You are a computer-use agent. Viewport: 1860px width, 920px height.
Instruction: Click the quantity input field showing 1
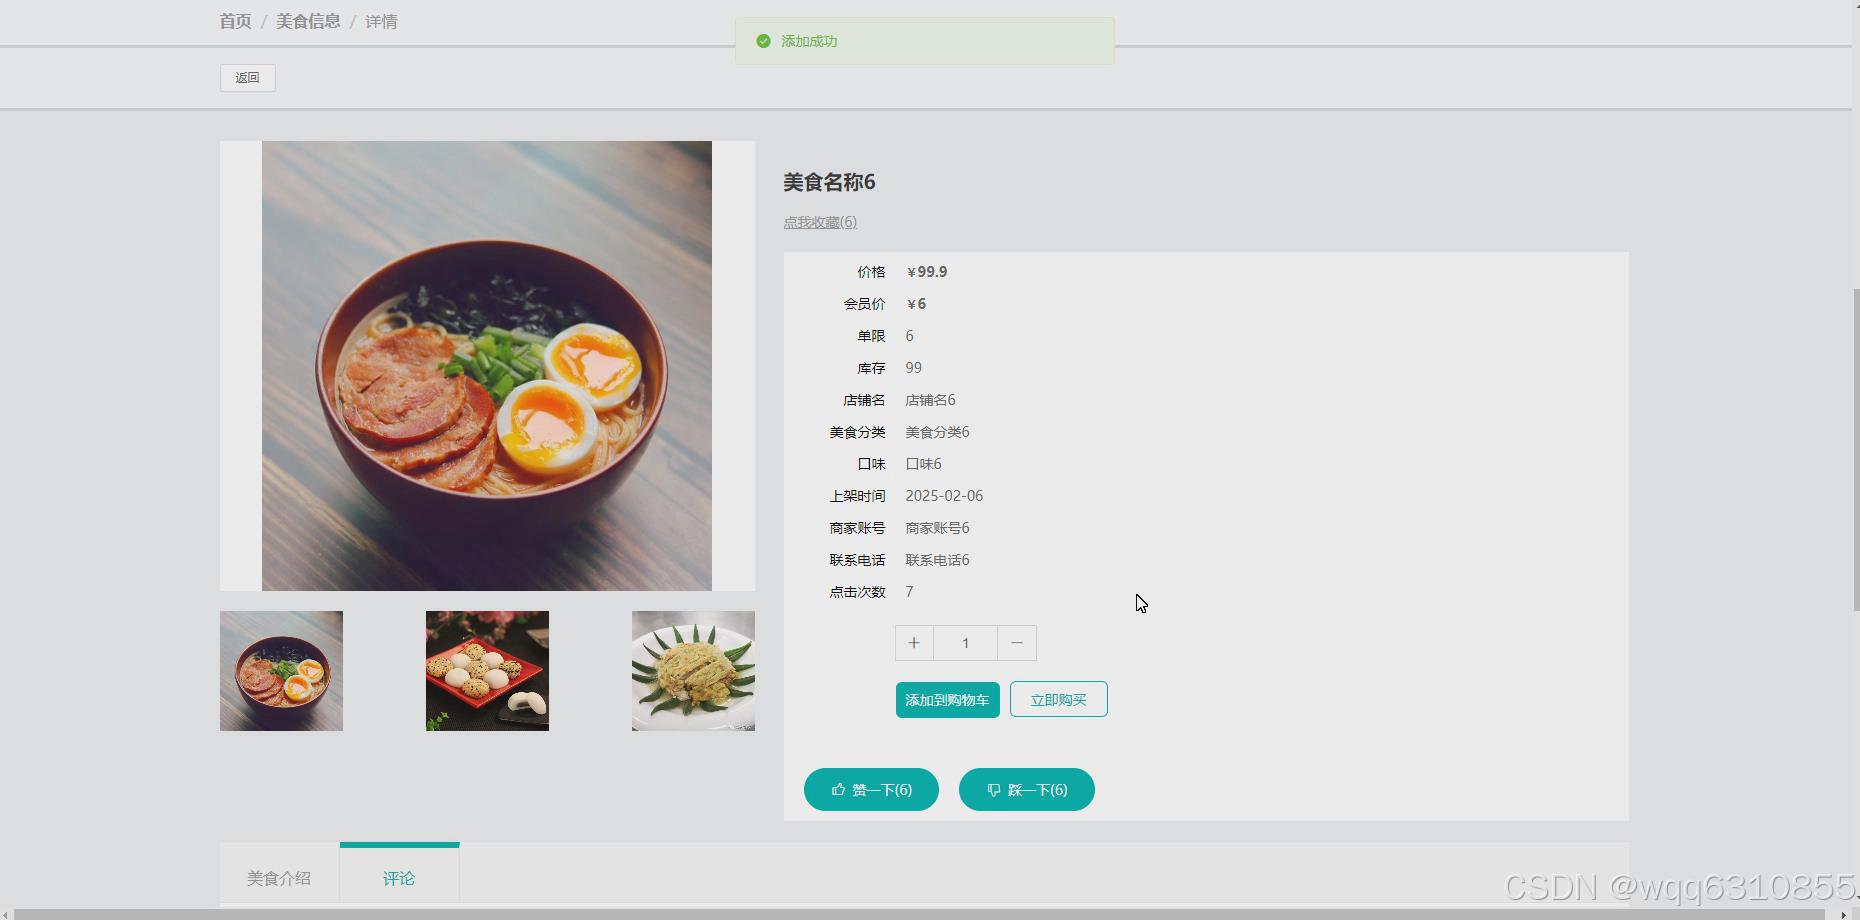tap(964, 643)
